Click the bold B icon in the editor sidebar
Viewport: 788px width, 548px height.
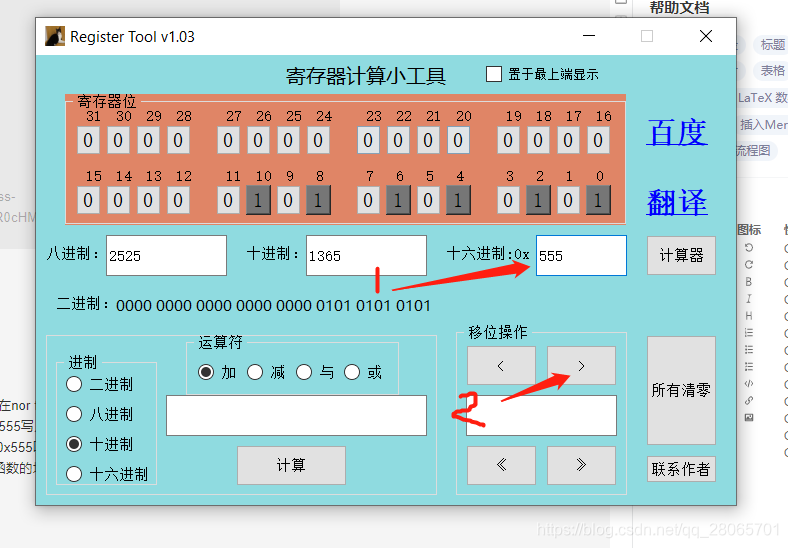click(749, 282)
